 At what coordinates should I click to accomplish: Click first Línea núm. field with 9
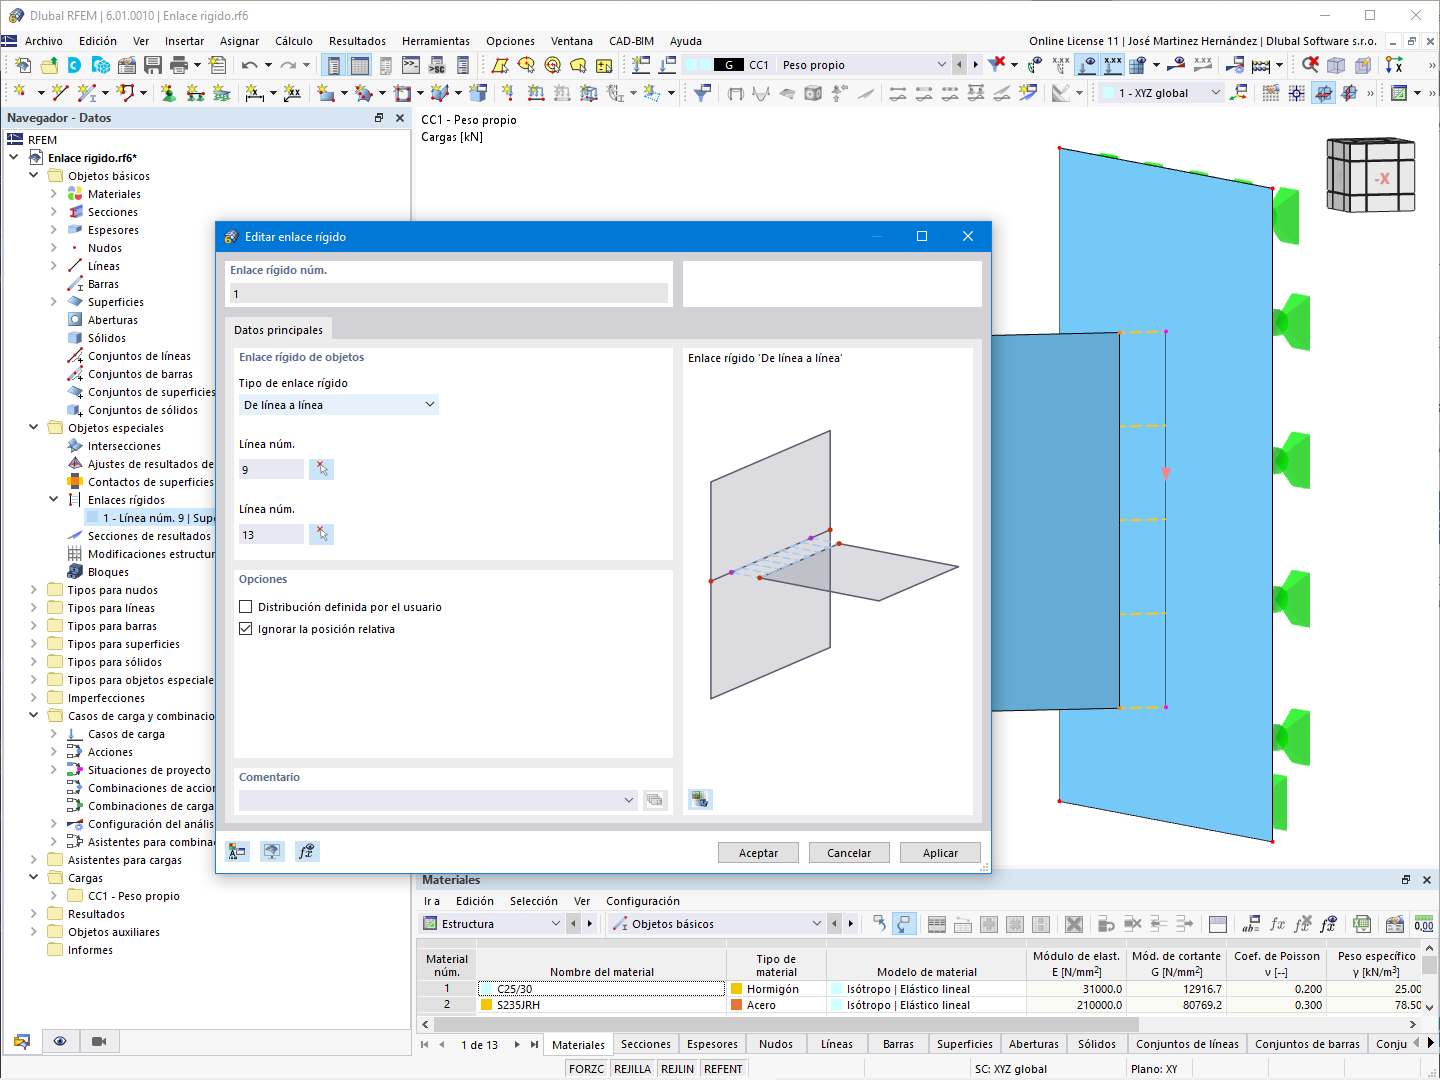pos(271,469)
